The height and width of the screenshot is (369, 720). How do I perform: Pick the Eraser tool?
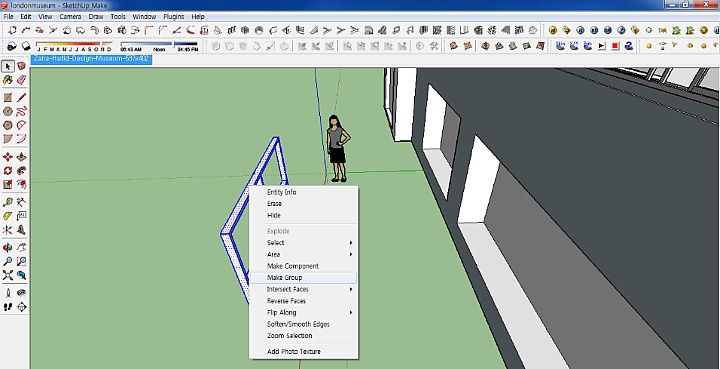coord(22,80)
